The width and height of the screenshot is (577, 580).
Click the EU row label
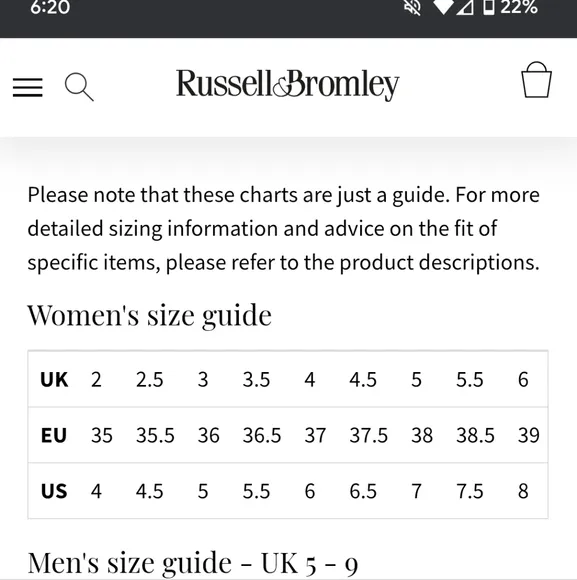tap(54, 435)
